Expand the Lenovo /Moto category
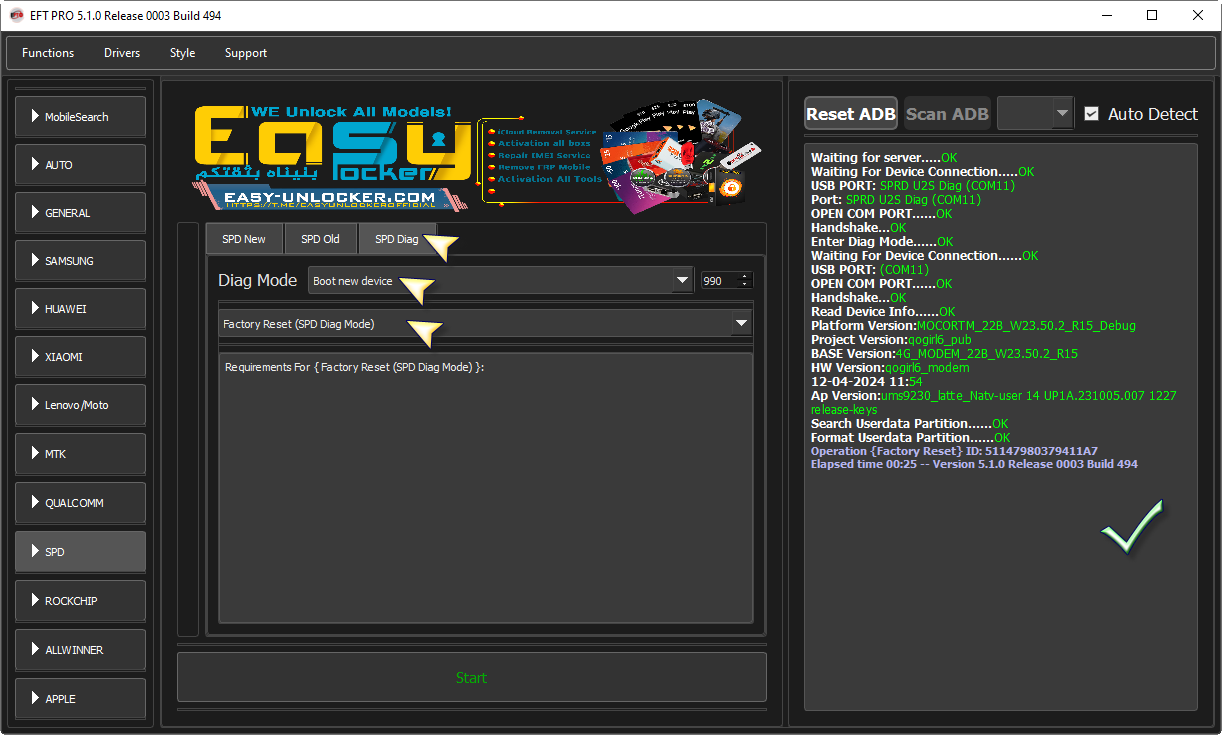 [x=80, y=405]
